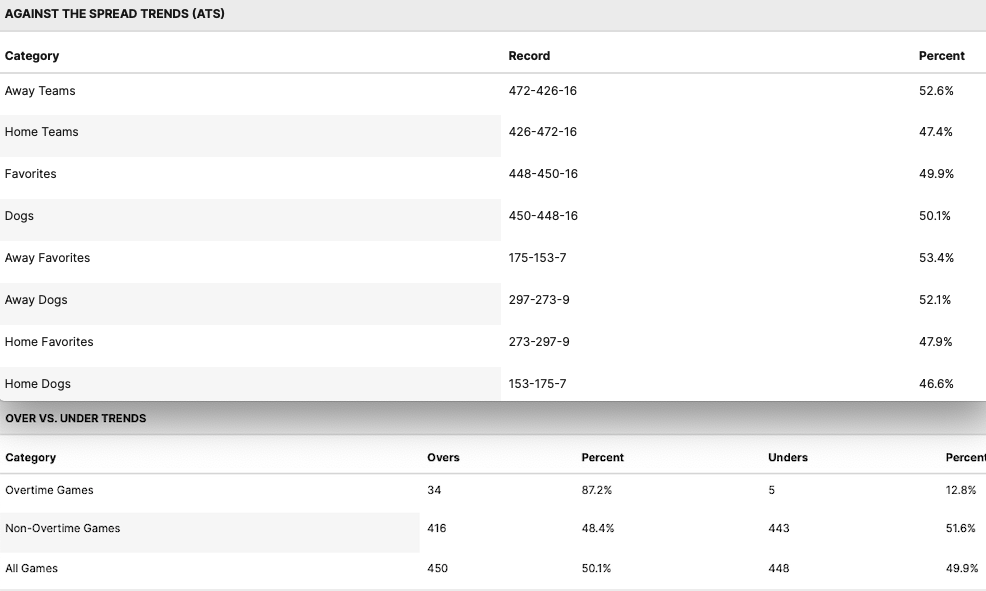Click the All Games row label
The height and width of the screenshot is (591, 986).
pyautogui.click(x=31, y=568)
